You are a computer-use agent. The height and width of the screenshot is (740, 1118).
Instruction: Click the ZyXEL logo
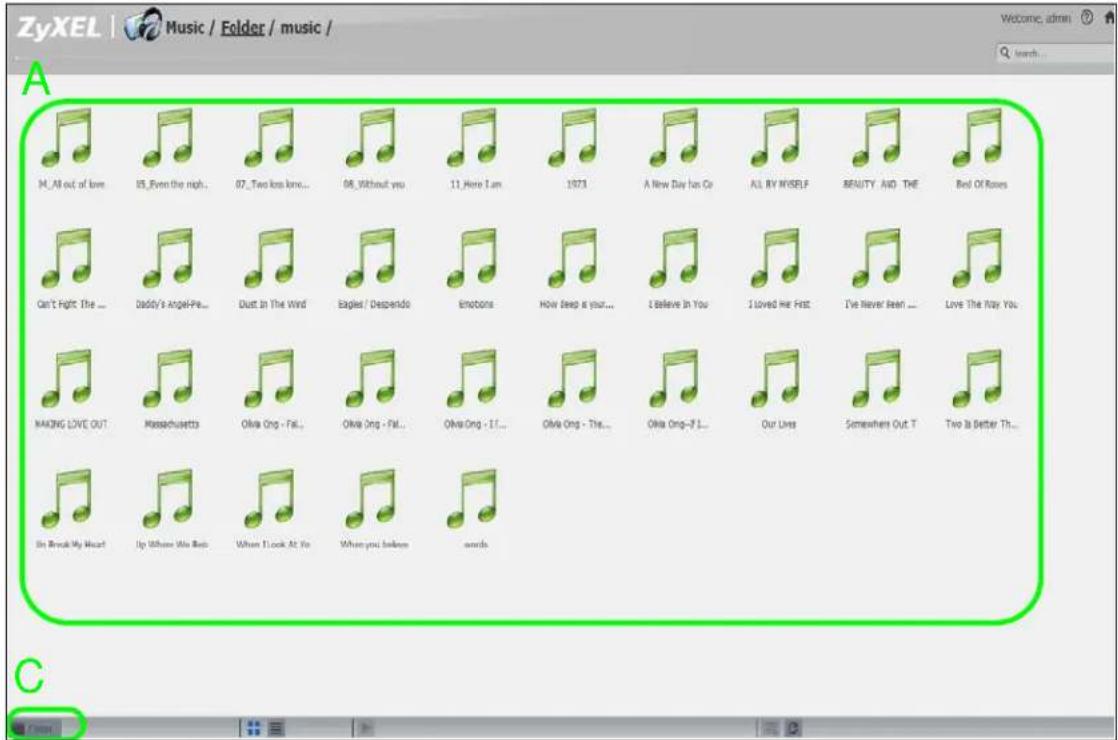59,28
